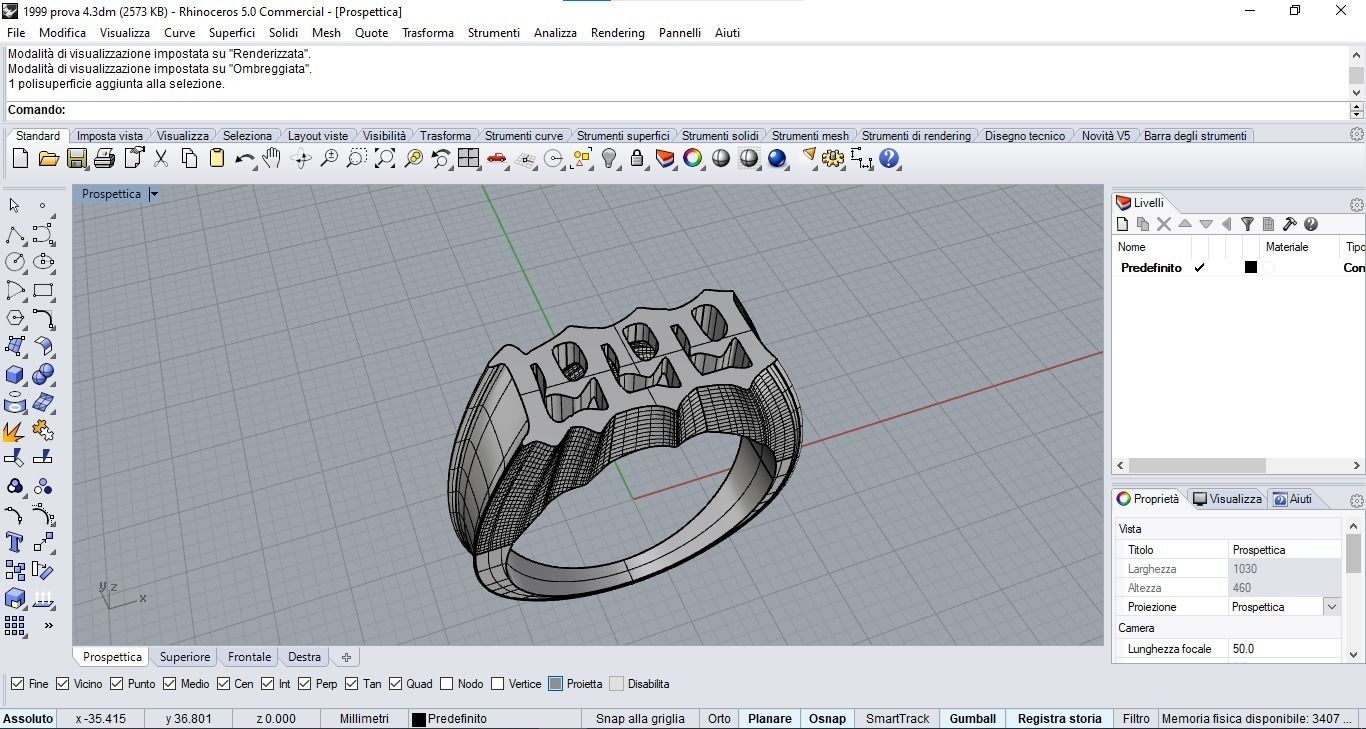Click the Explode icon in the sidebar

pyautogui.click(x=14, y=431)
